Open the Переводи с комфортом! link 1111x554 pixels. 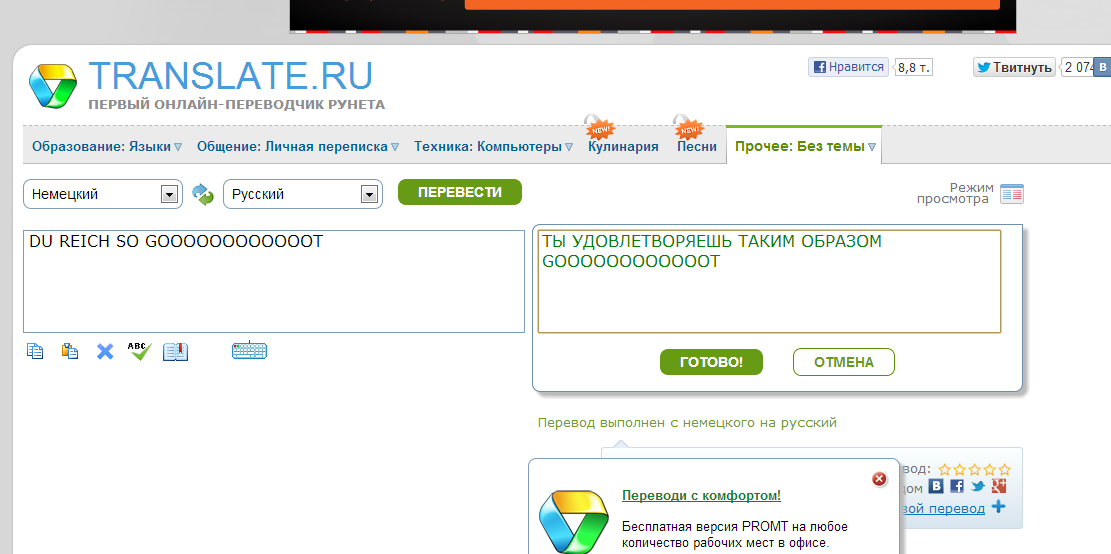(x=701, y=496)
